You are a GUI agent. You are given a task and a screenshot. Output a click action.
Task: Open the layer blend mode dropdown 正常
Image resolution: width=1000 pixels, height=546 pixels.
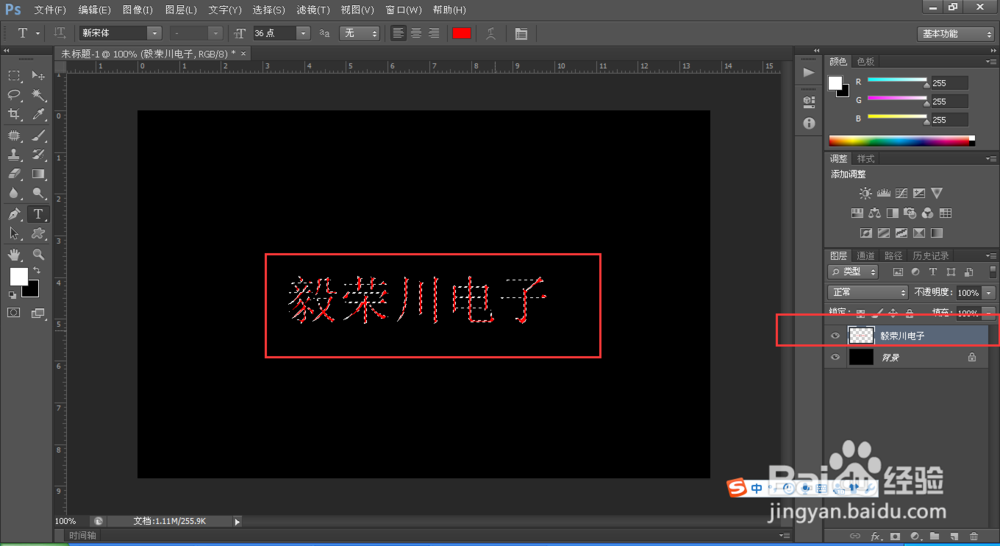867,292
